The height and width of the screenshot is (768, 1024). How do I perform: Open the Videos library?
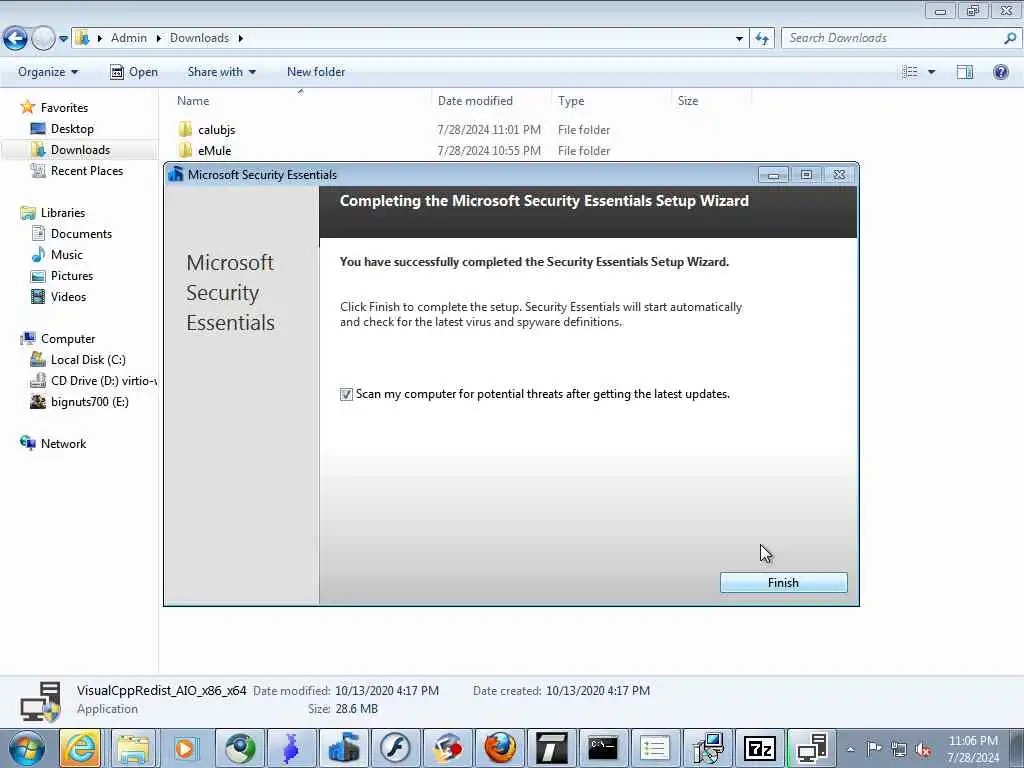(x=68, y=296)
